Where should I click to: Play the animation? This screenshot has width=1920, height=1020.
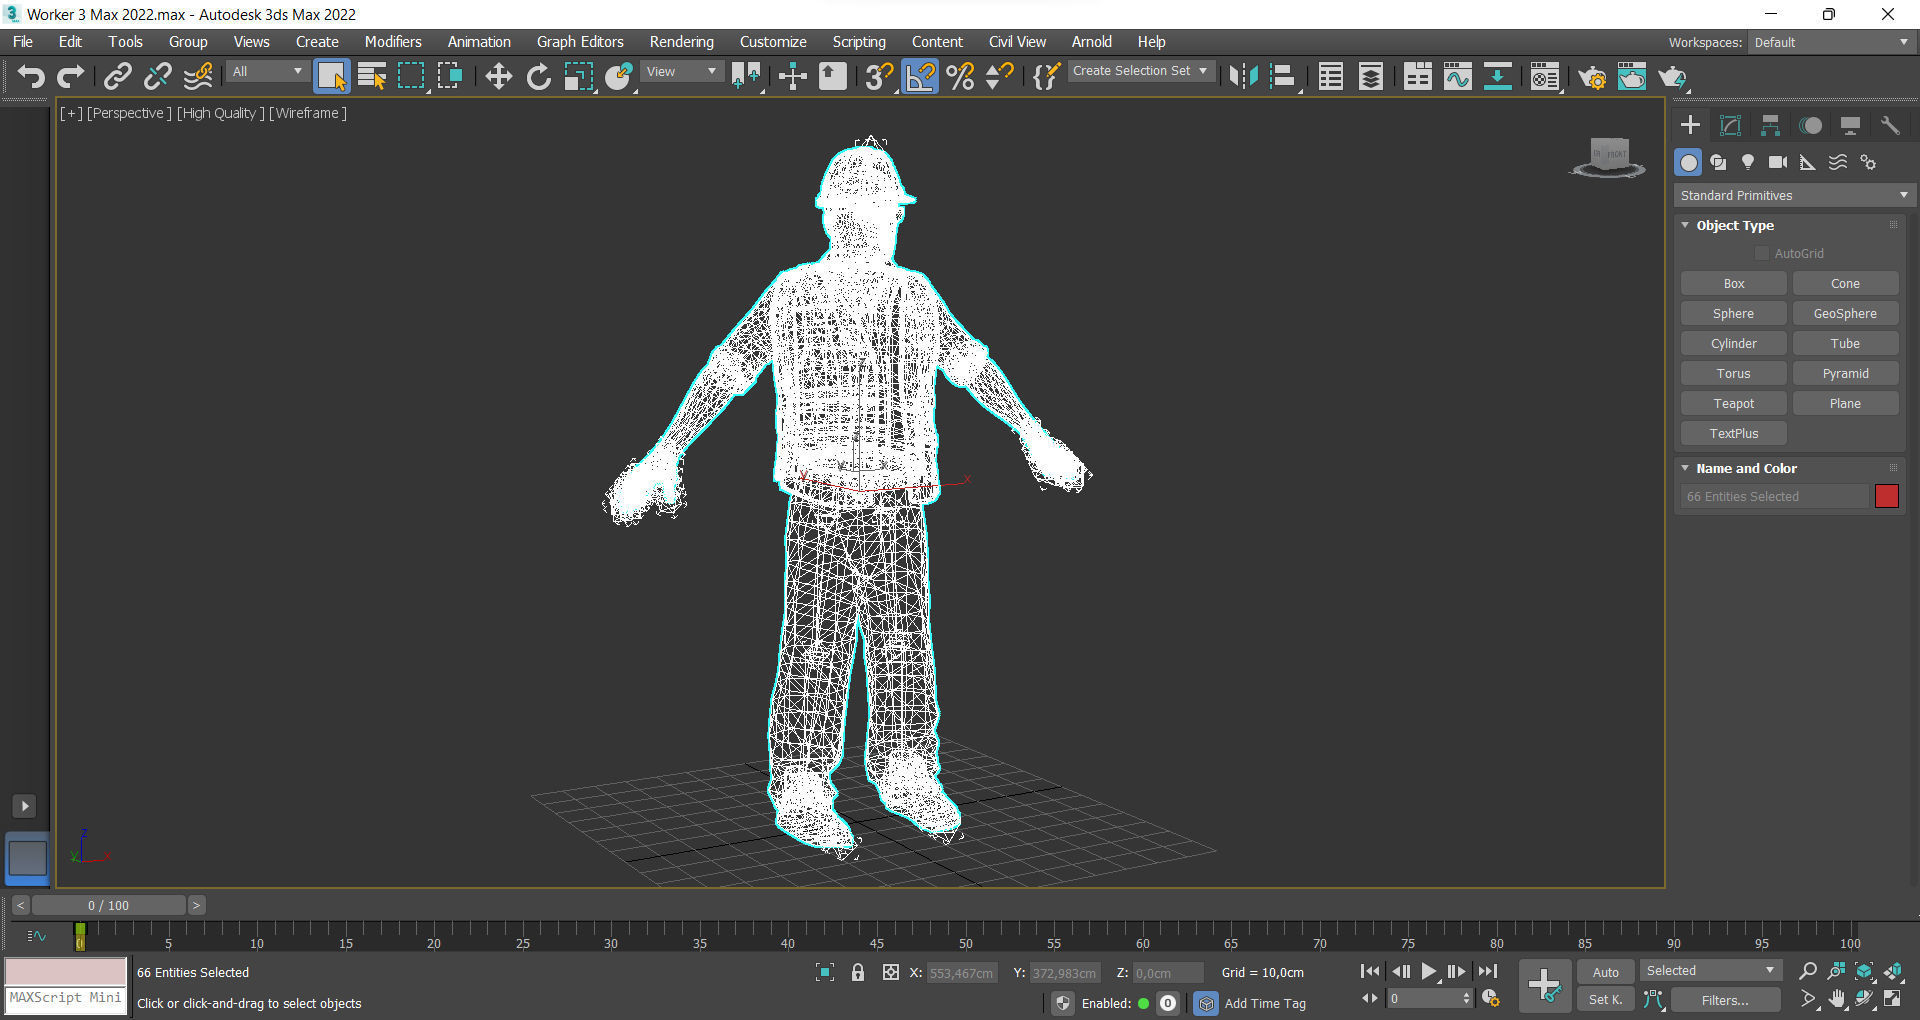tap(1428, 971)
